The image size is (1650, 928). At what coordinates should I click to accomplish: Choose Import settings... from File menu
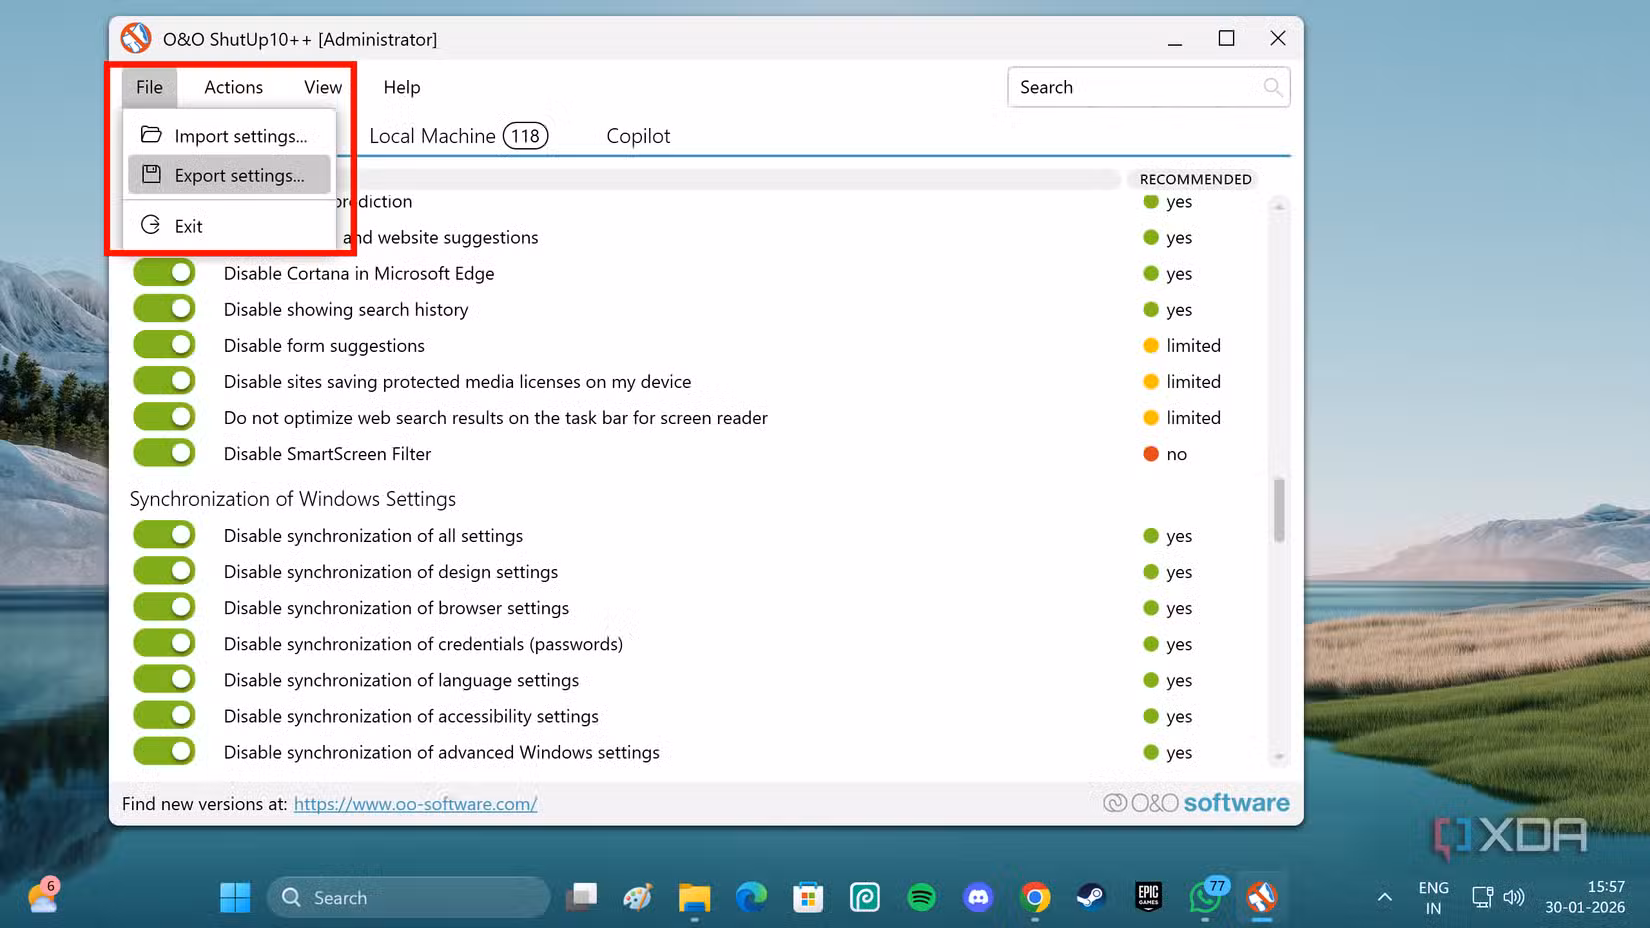click(x=229, y=136)
